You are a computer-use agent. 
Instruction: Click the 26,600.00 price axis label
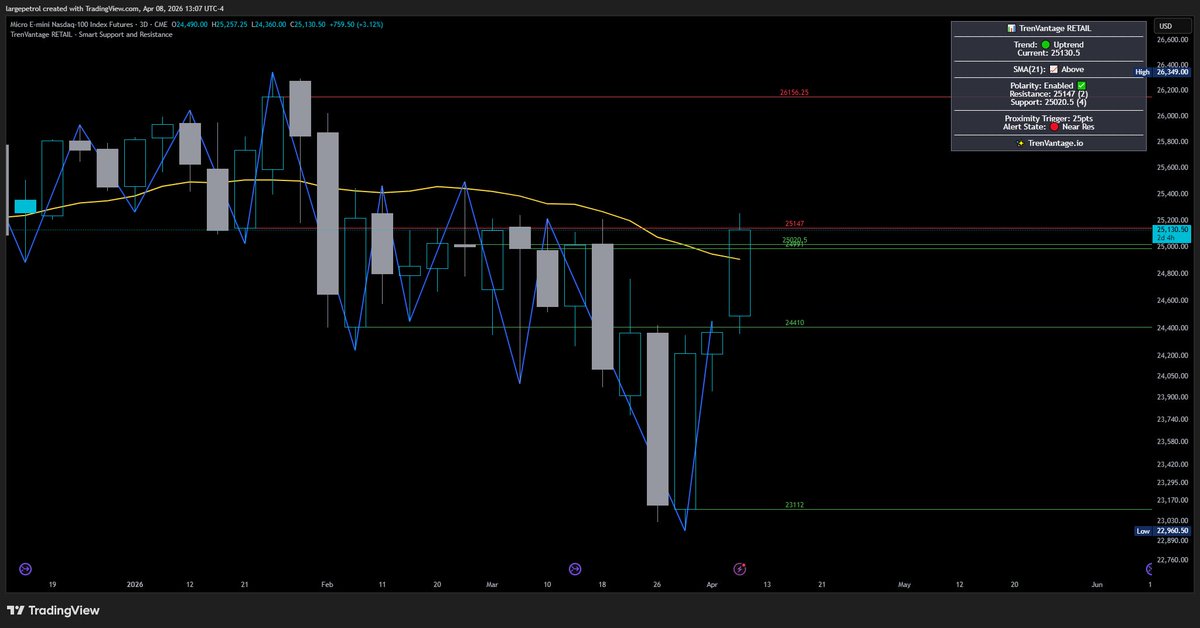(x=1171, y=40)
